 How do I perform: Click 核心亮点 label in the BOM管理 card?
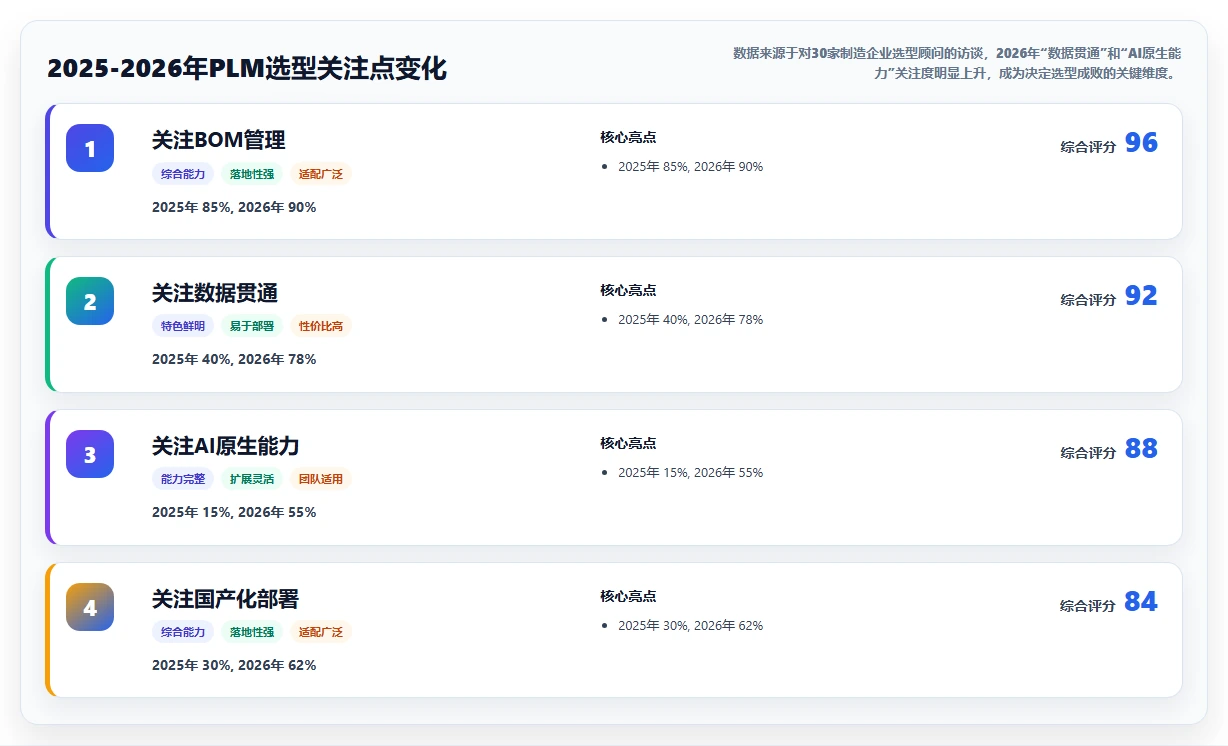628,138
